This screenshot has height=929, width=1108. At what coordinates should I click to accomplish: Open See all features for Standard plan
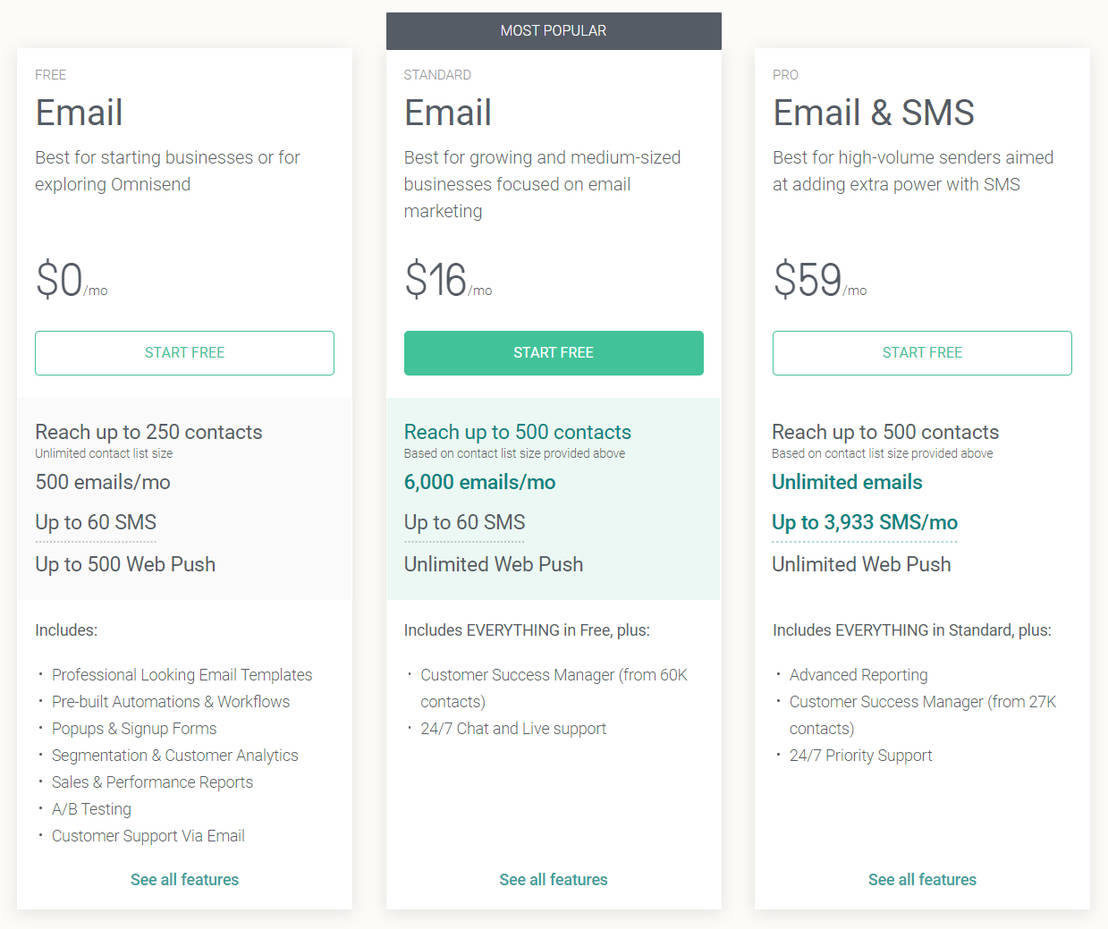point(553,880)
